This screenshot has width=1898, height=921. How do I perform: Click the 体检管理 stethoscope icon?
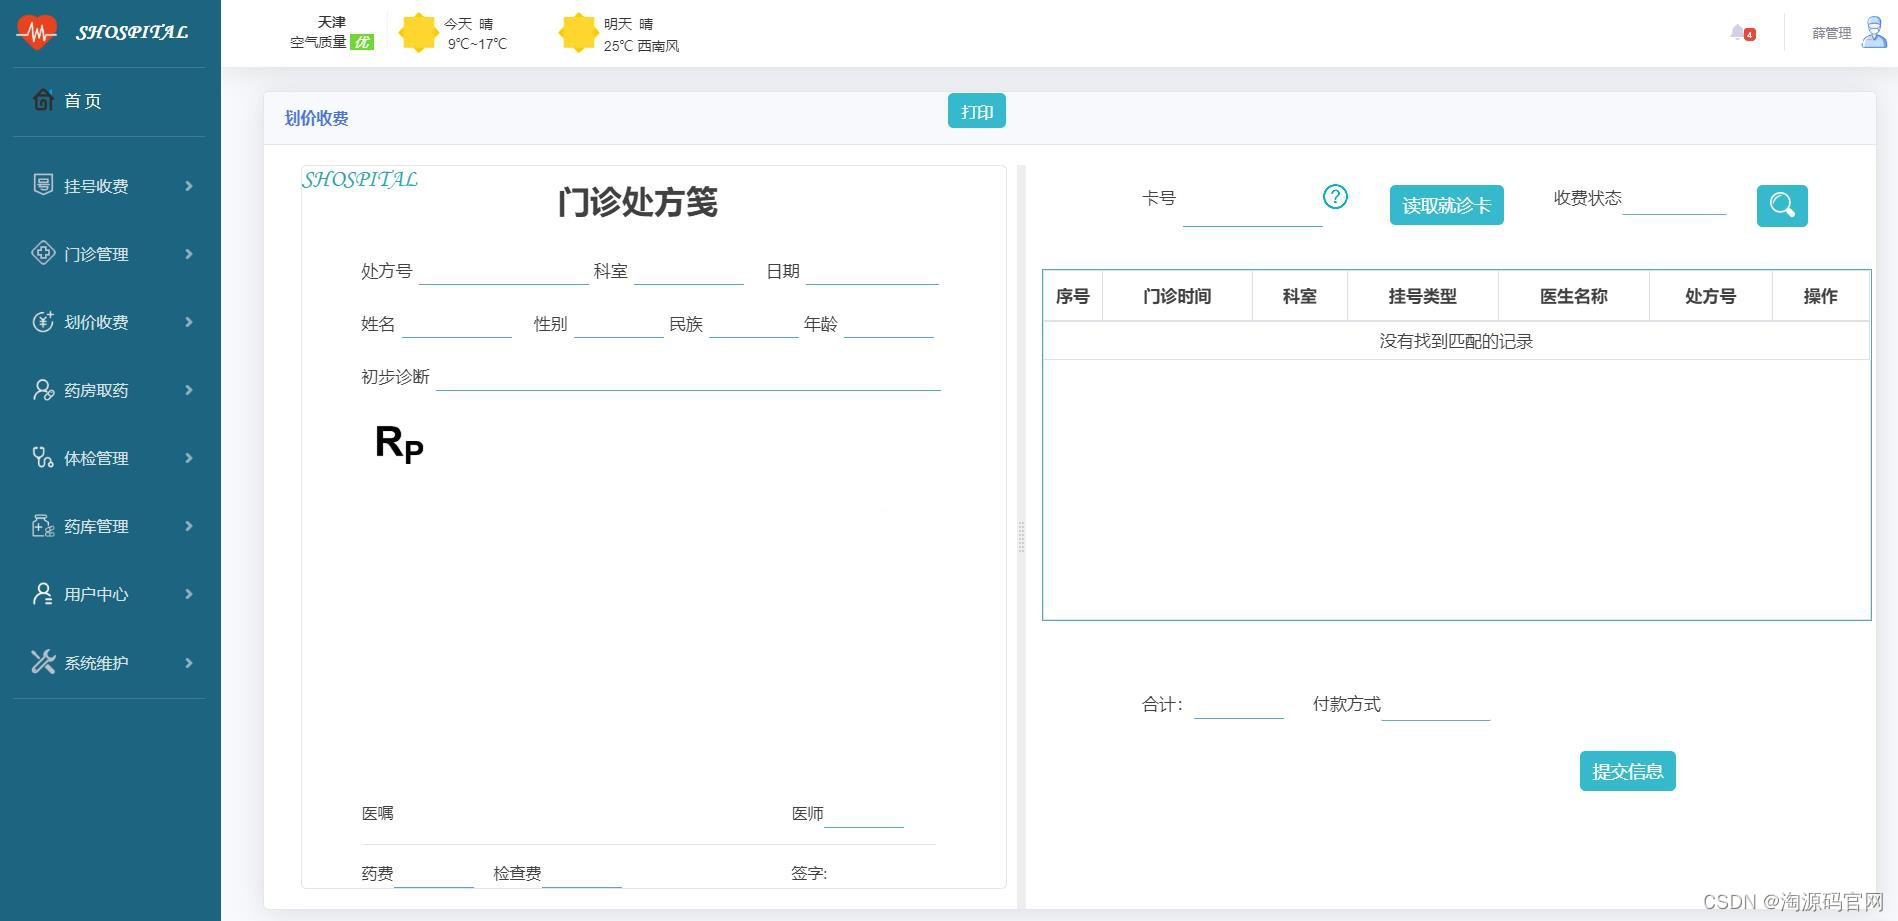(43, 457)
